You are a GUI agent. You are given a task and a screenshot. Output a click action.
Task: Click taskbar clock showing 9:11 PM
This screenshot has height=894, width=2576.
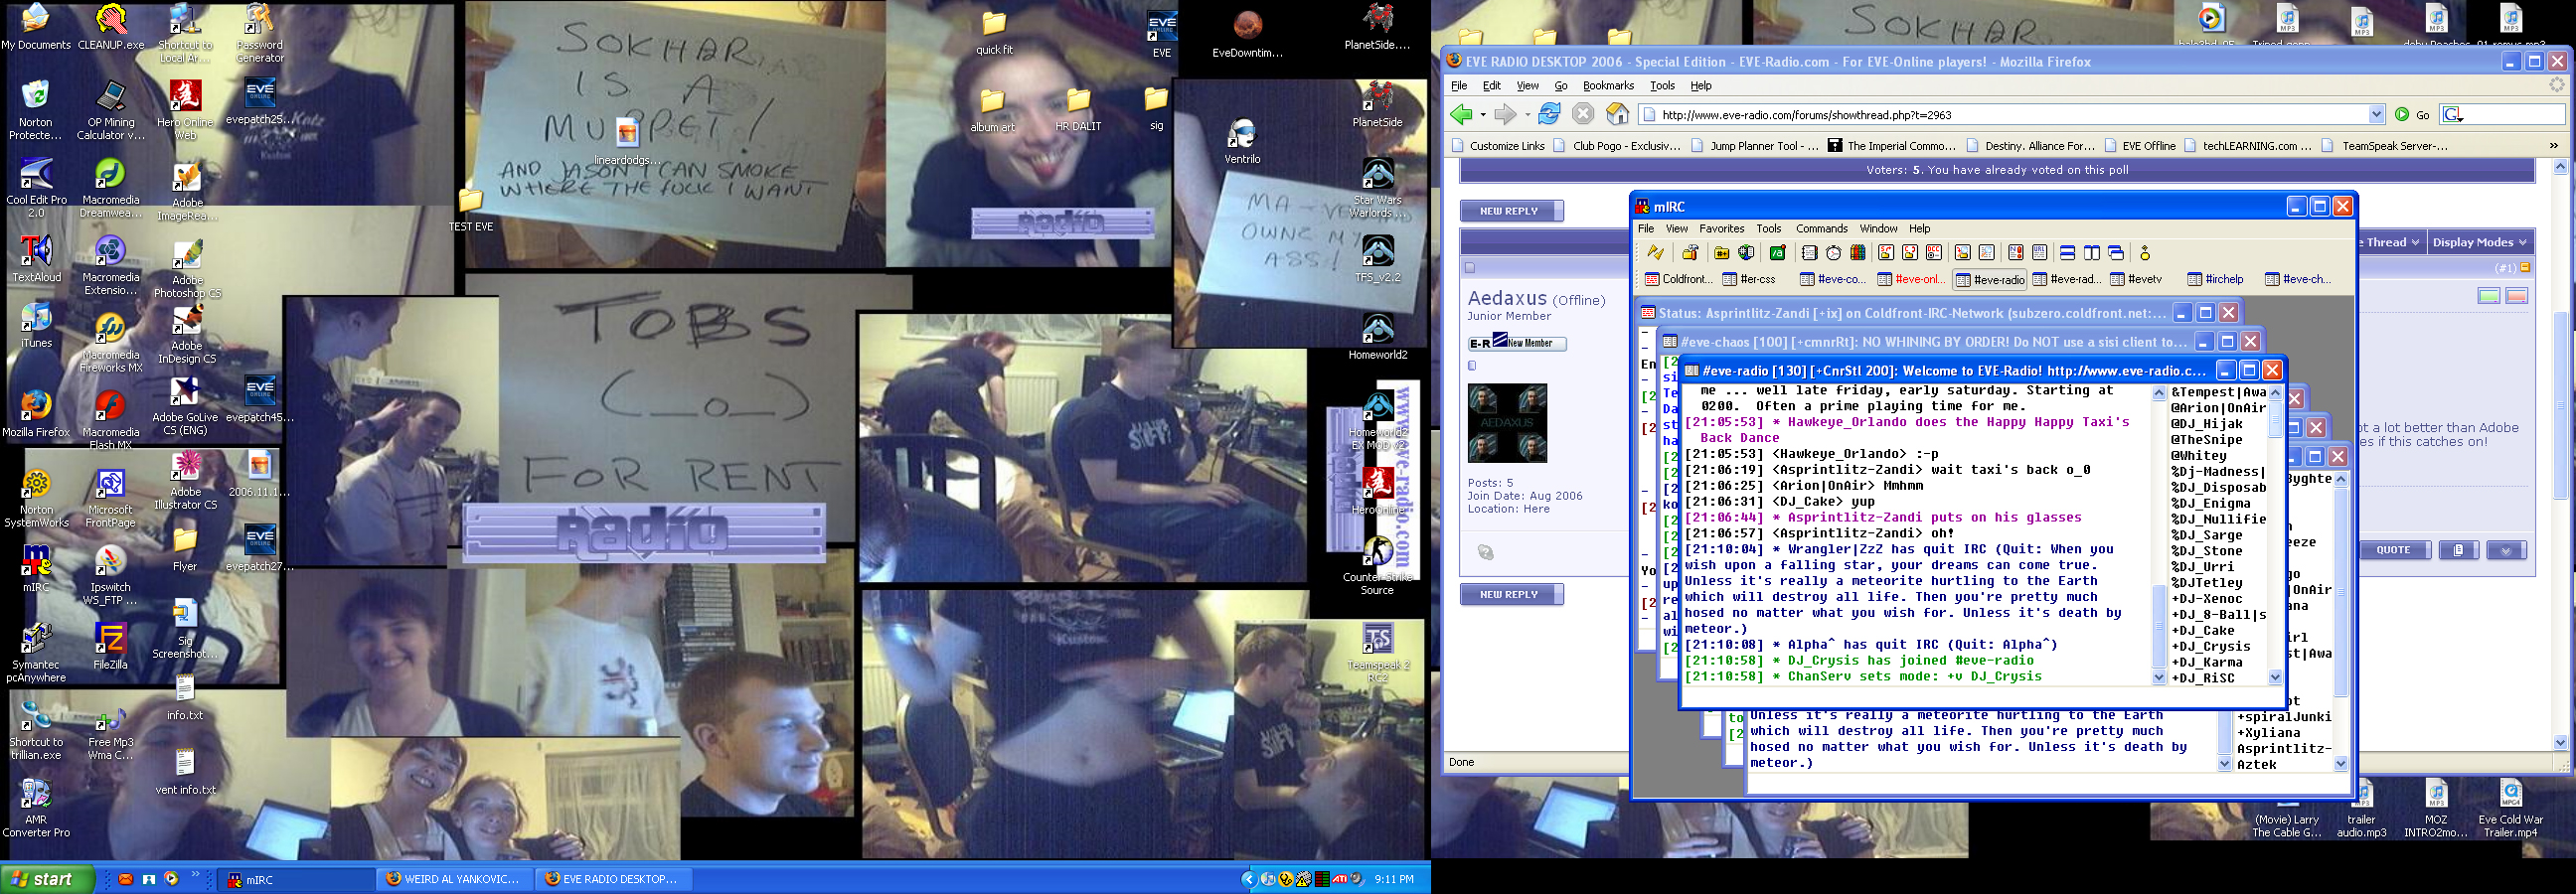[x=1394, y=880]
